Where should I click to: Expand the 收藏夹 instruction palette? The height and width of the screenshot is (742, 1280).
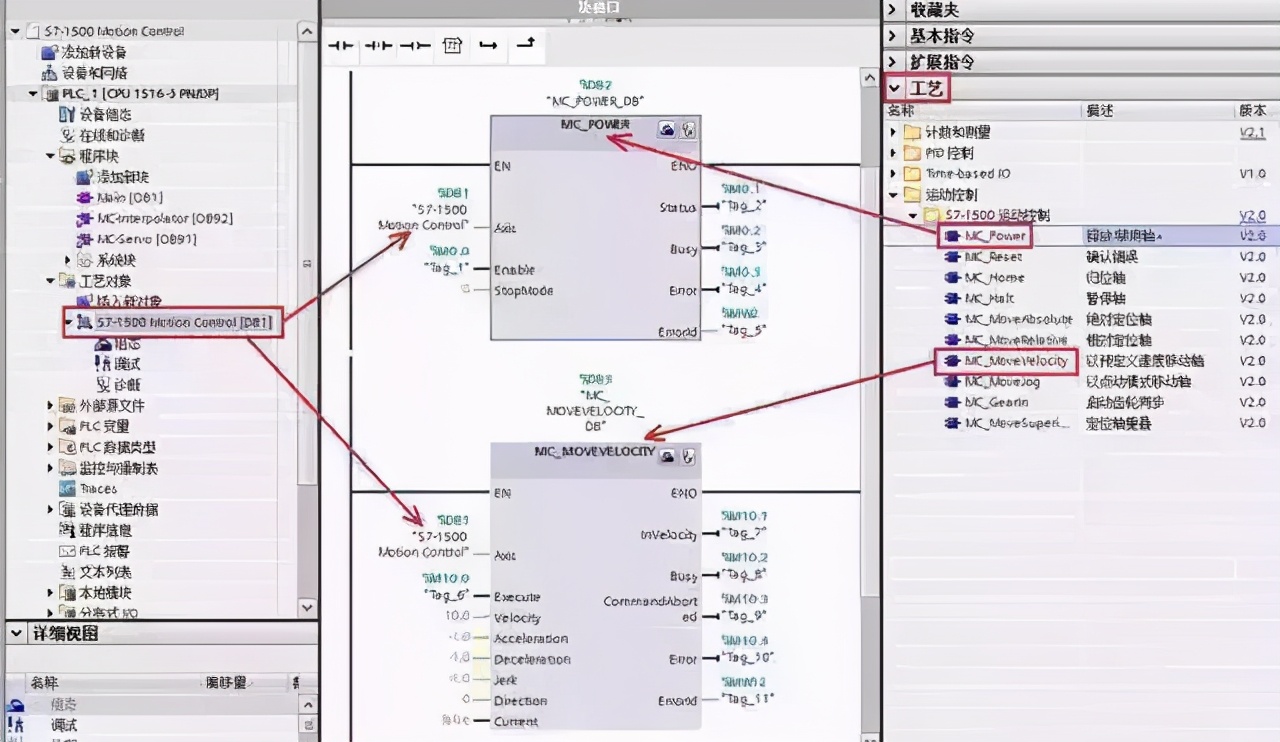click(x=895, y=10)
